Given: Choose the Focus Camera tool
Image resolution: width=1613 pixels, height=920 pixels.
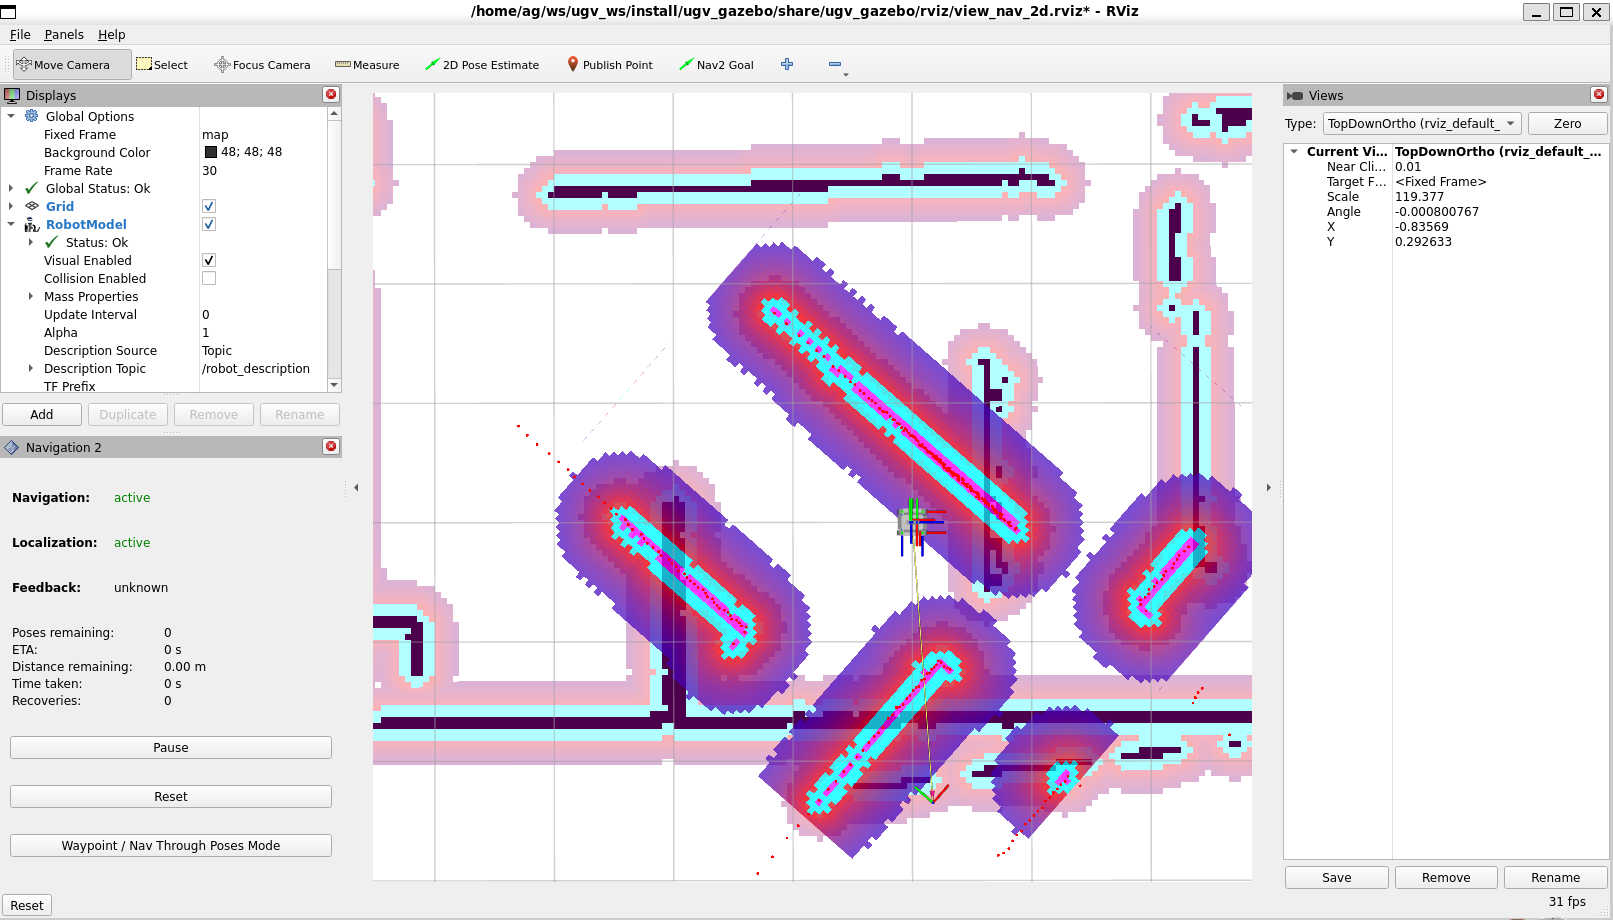Looking at the screenshot, I should [x=262, y=65].
